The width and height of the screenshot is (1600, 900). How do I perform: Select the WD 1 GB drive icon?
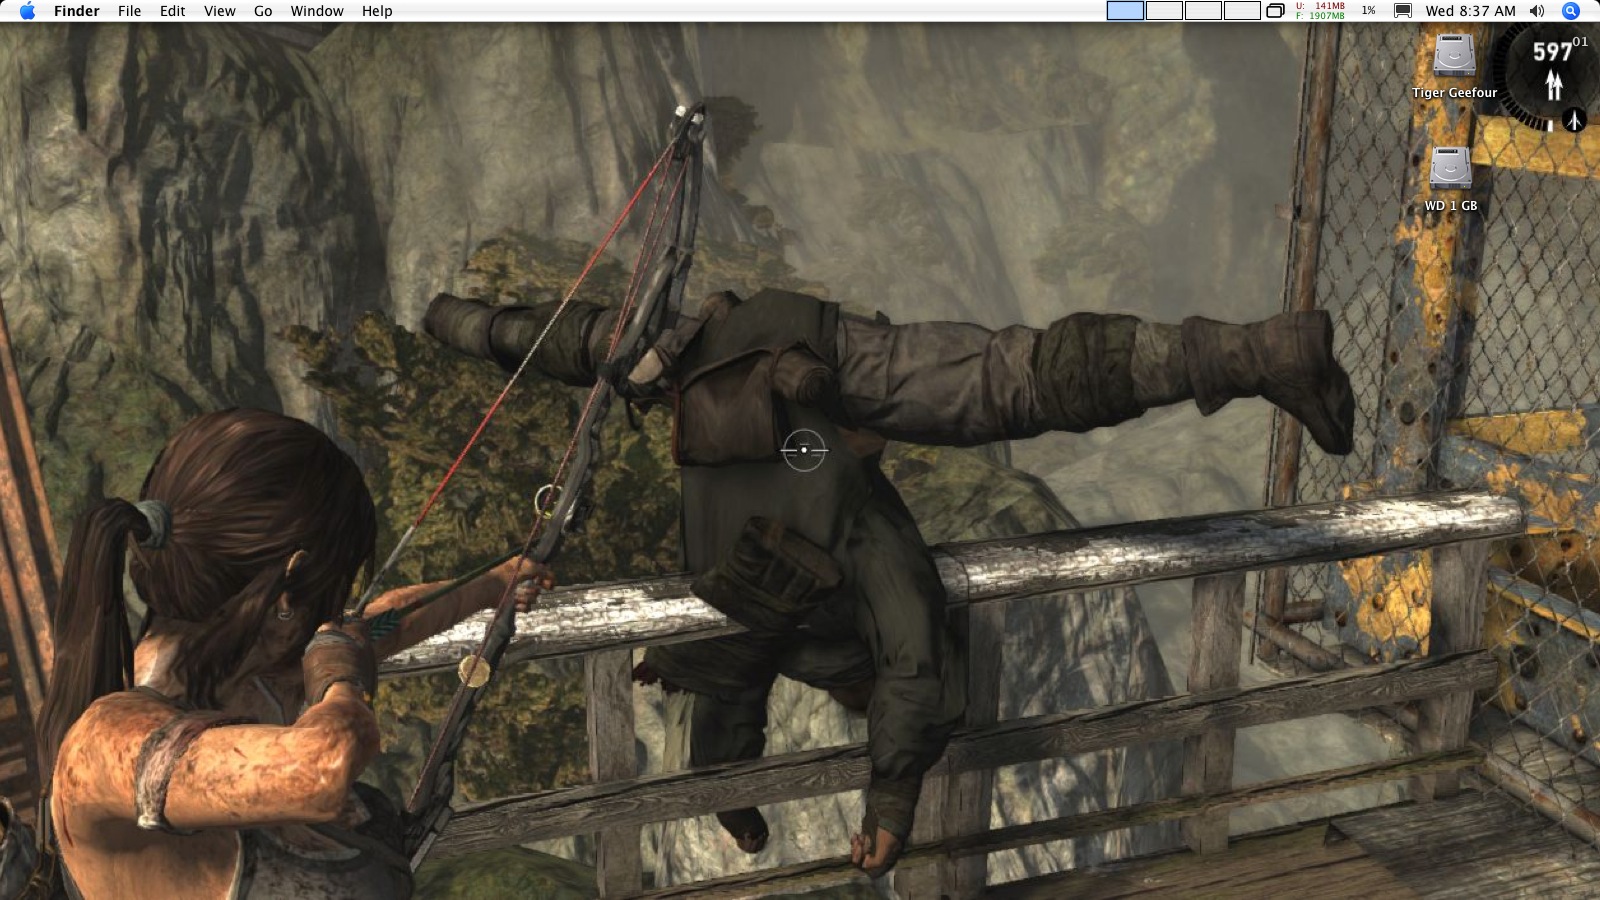pyautogui.click(x=1451, y=168)
